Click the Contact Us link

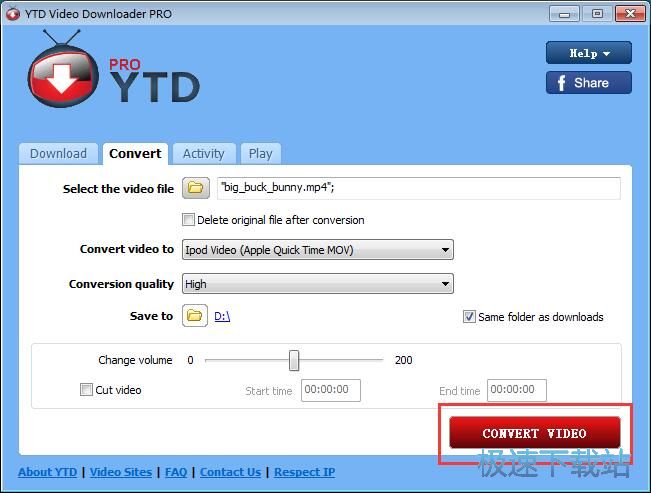230,472
